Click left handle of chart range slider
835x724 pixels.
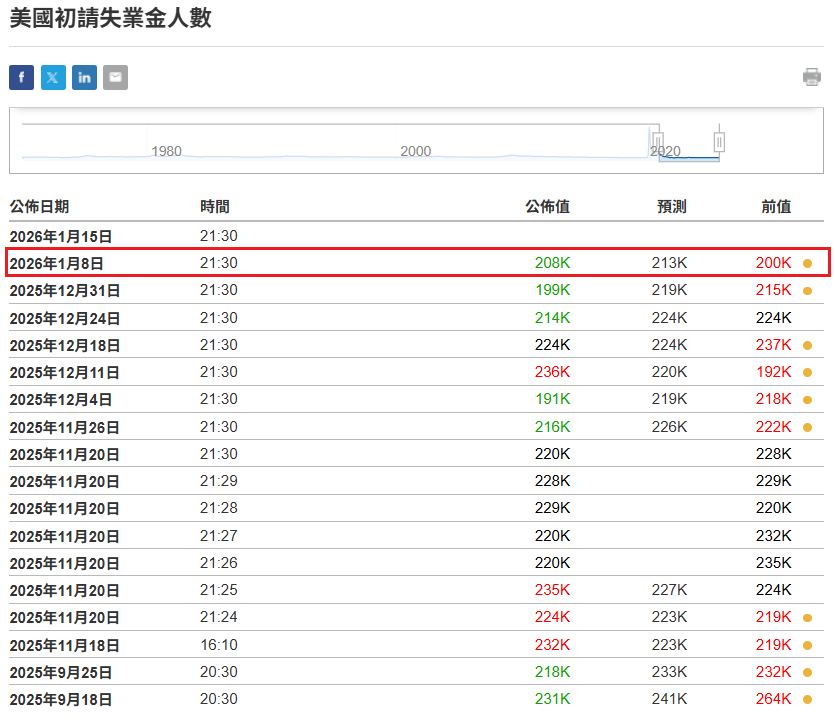click(658, 141)
